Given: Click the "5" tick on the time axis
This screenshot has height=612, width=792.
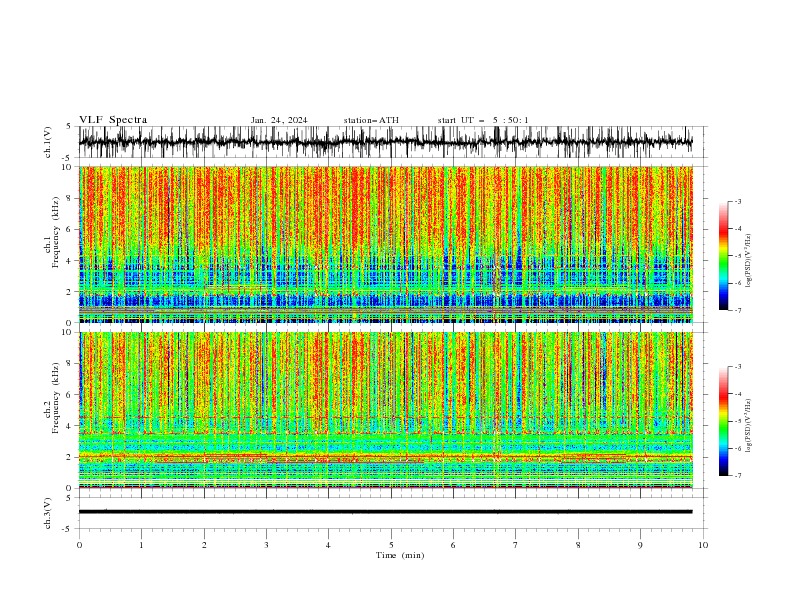Looking at the screenshot, I should (x=391, y=545).
